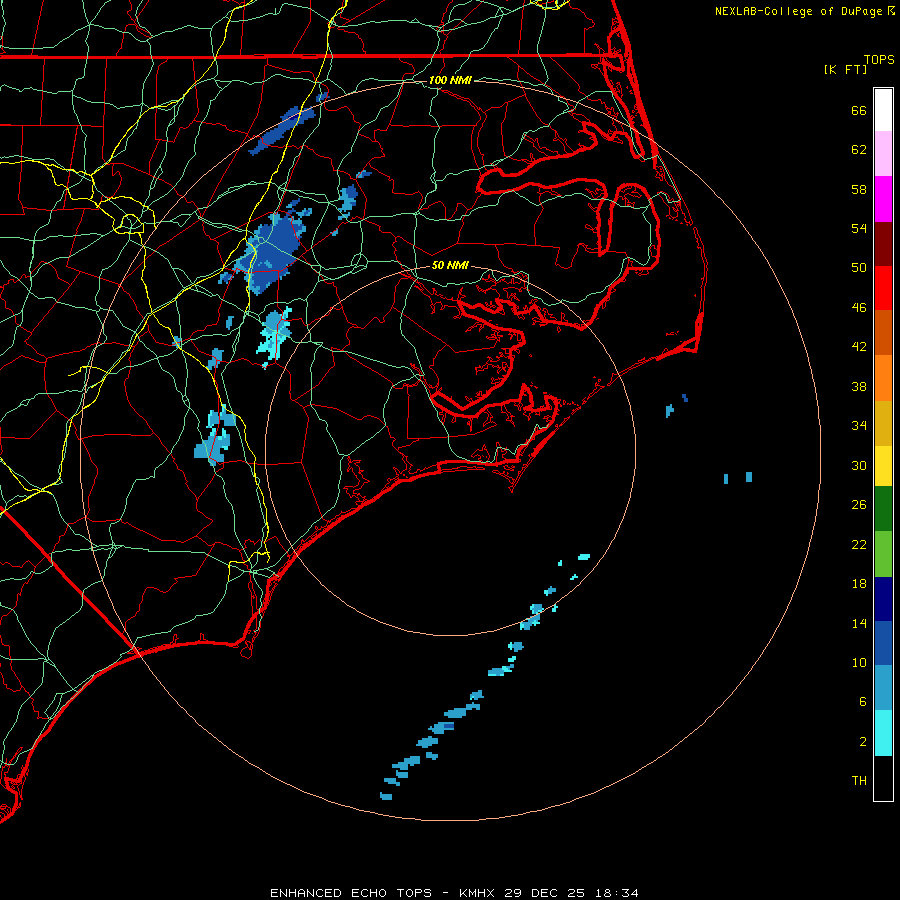Click the legend value 2

[x=862, y=742]
